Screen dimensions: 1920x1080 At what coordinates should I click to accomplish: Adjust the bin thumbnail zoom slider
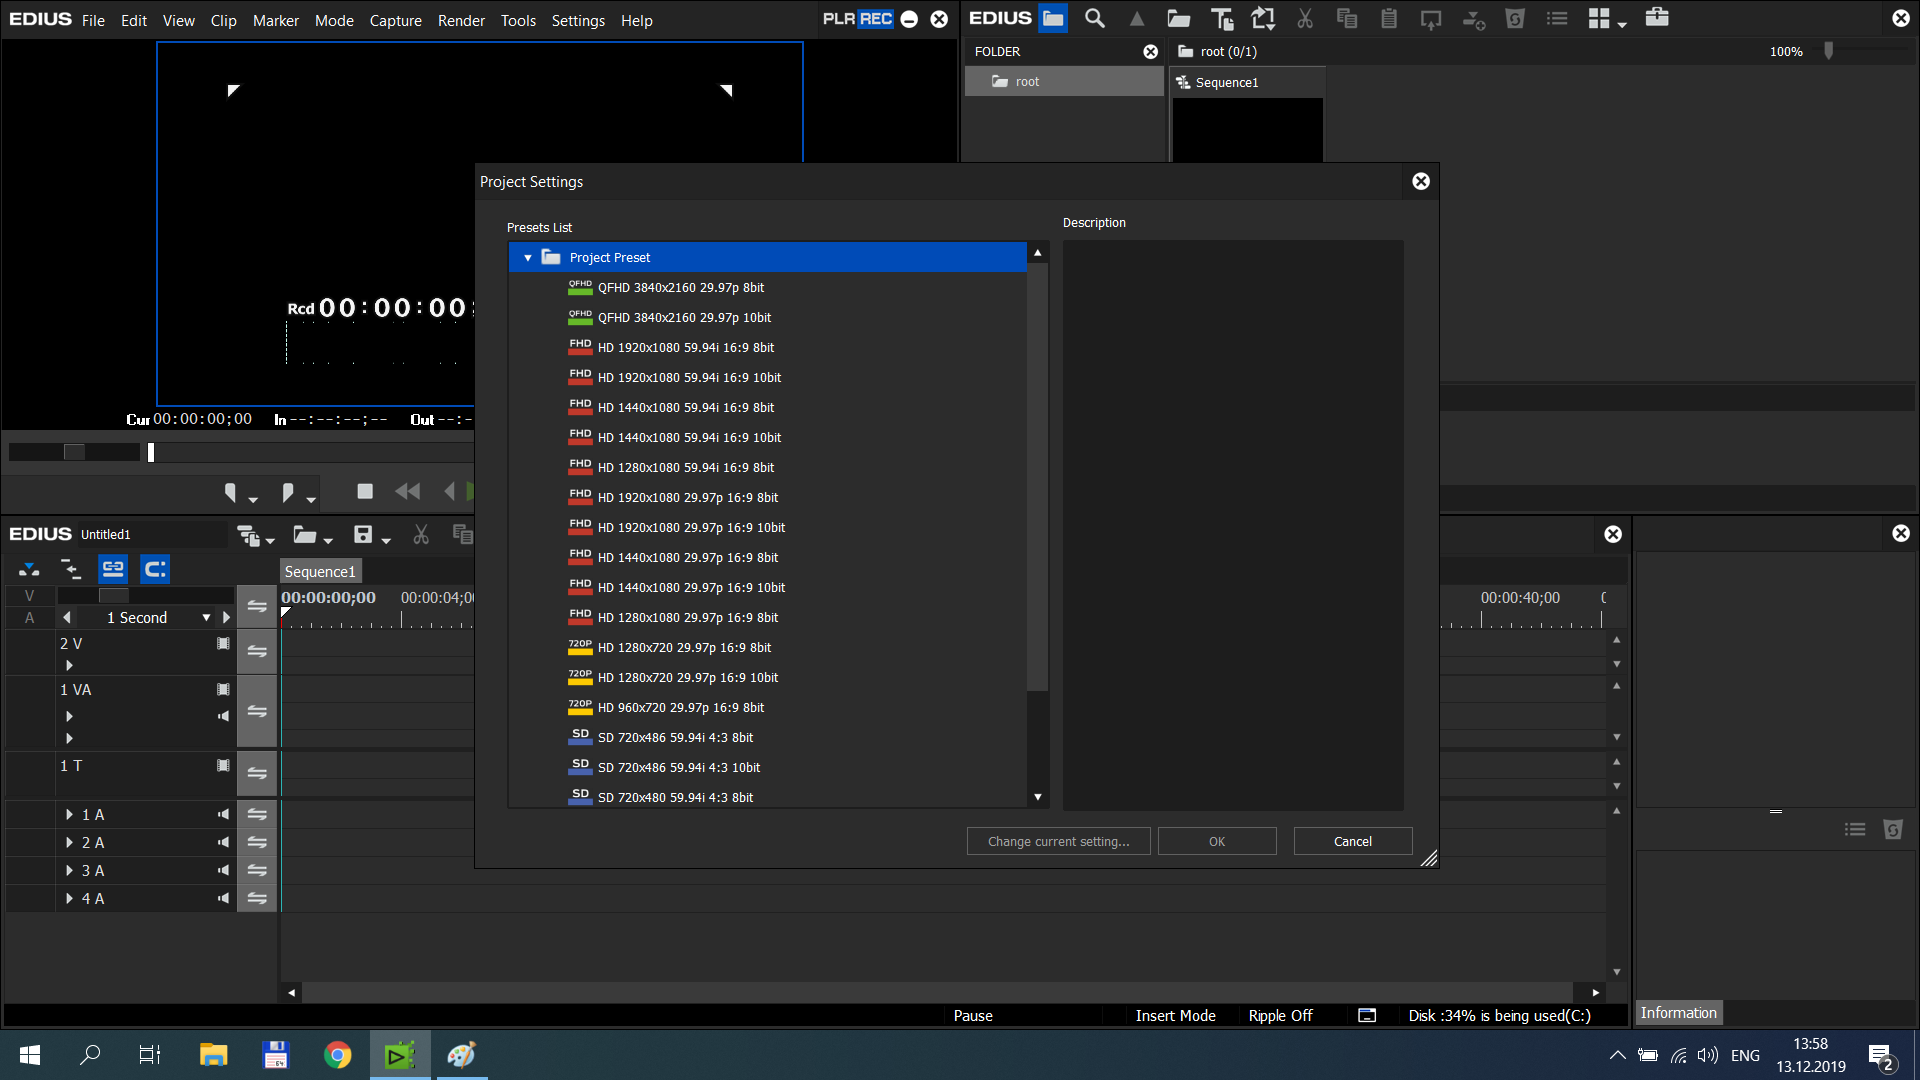click(x=1829, y=51)
